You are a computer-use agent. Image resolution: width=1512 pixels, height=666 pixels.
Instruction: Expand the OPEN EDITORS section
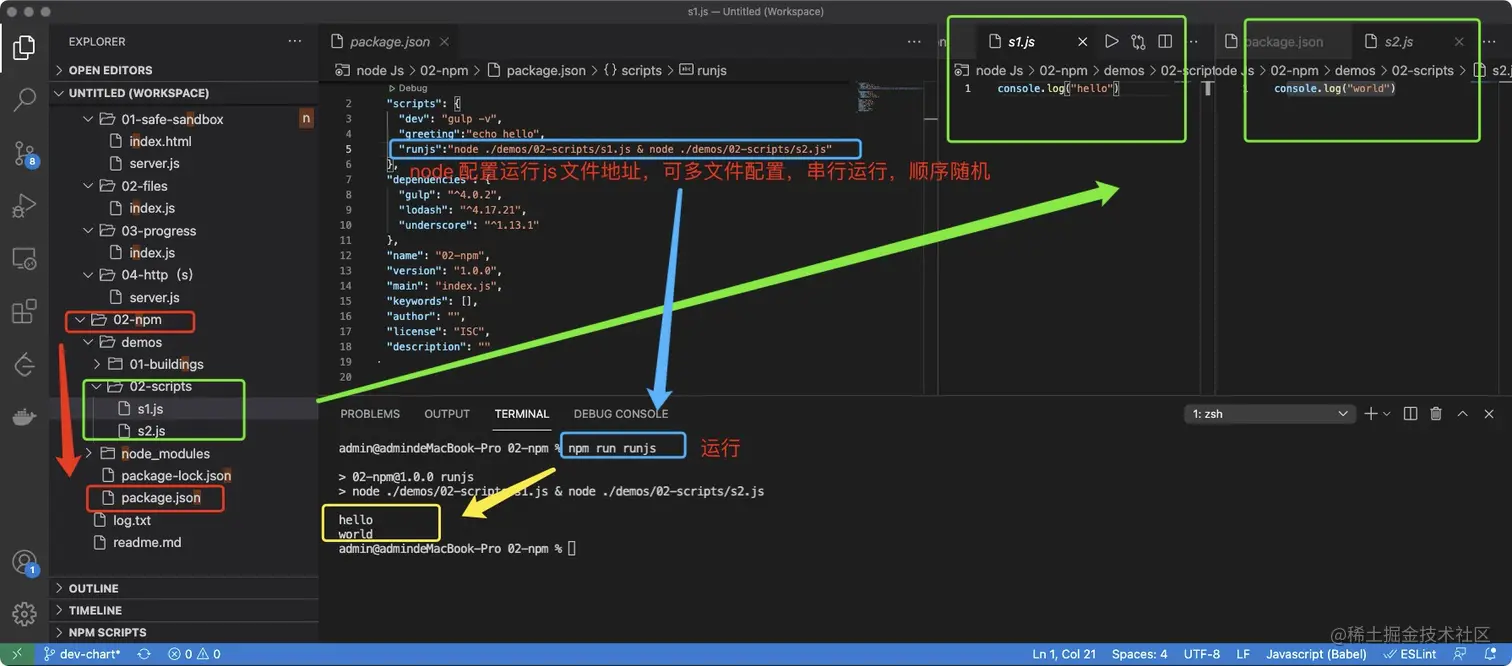[x=184, y=70]
